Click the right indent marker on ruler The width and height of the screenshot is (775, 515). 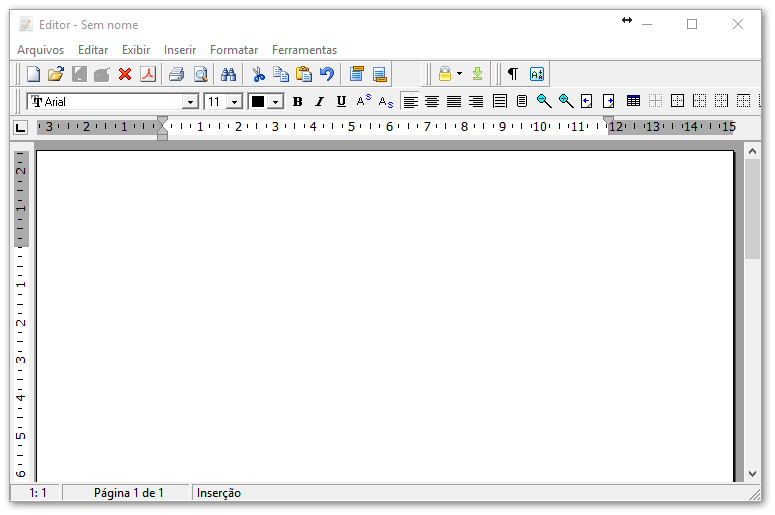tap(608, 120)
